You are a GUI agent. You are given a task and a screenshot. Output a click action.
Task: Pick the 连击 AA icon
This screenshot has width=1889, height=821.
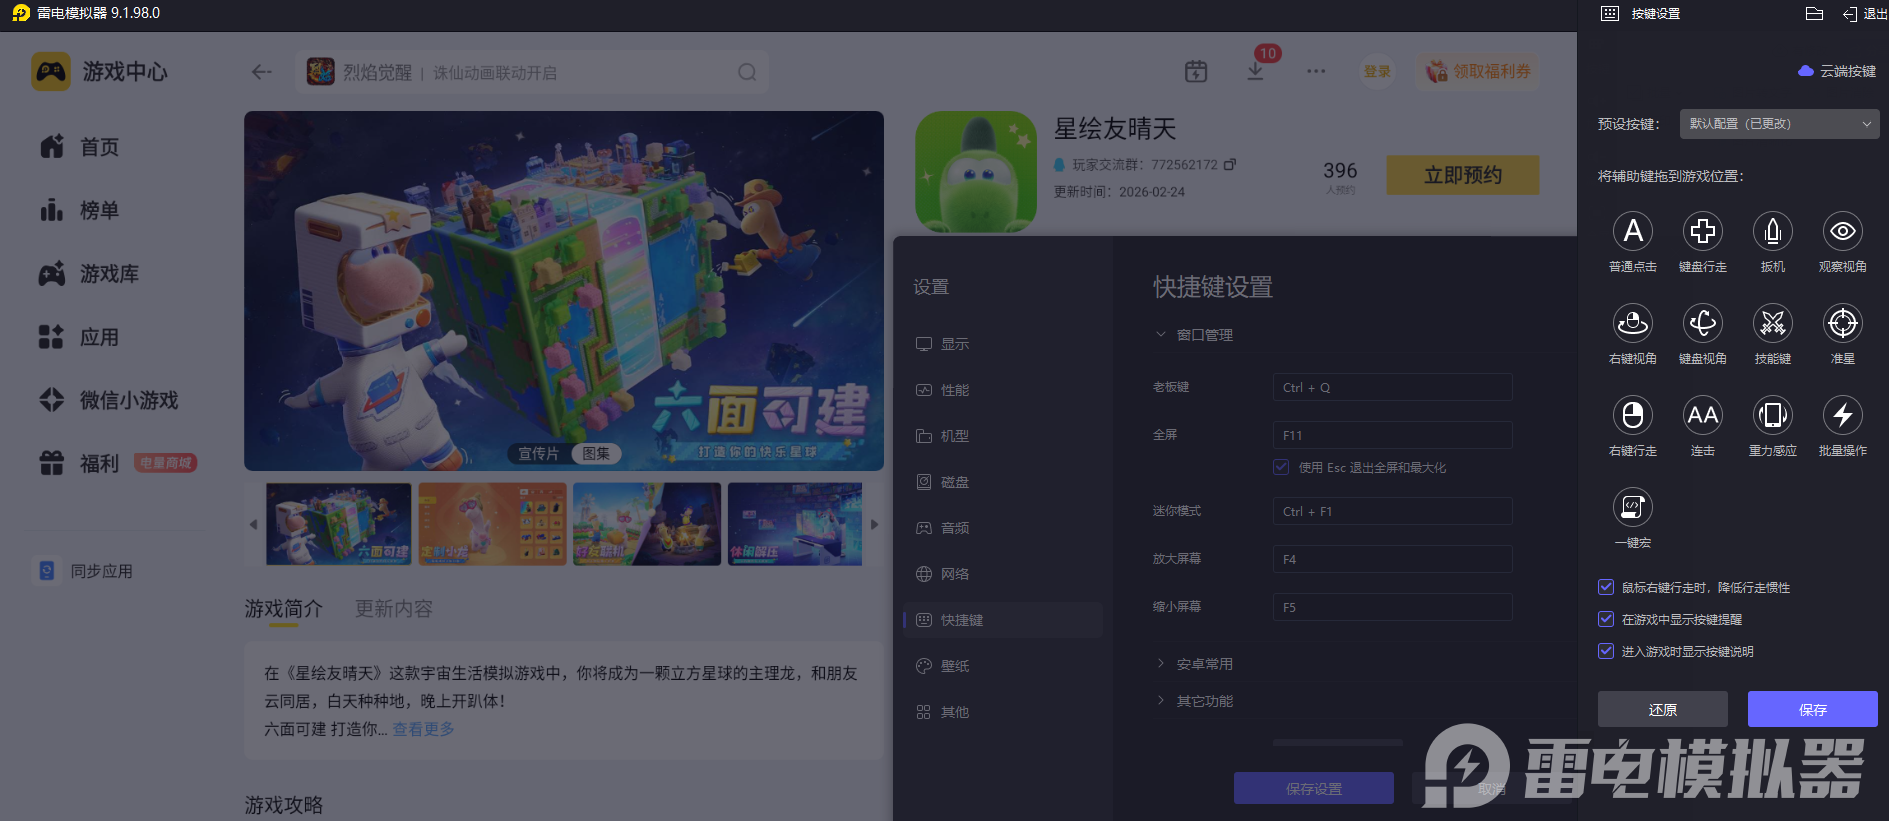pos(1703,415)
